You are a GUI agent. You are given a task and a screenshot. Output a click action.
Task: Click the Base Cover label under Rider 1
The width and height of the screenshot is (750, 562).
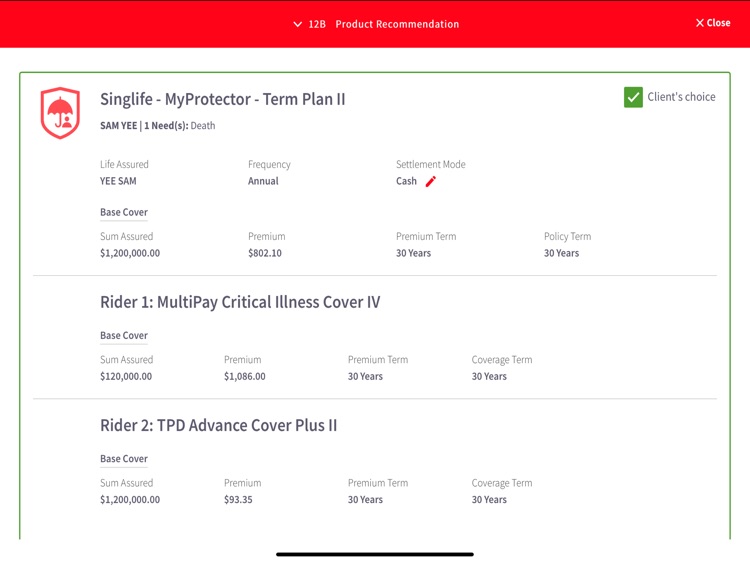tap(124, 336)
